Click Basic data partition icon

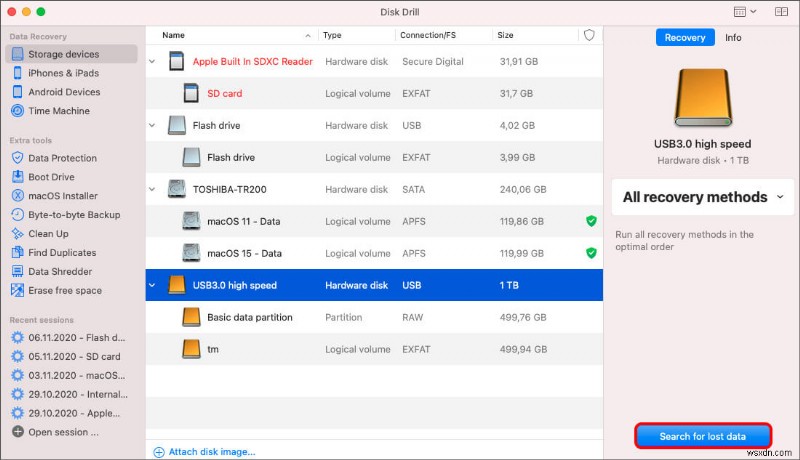[x=191, y=317]
